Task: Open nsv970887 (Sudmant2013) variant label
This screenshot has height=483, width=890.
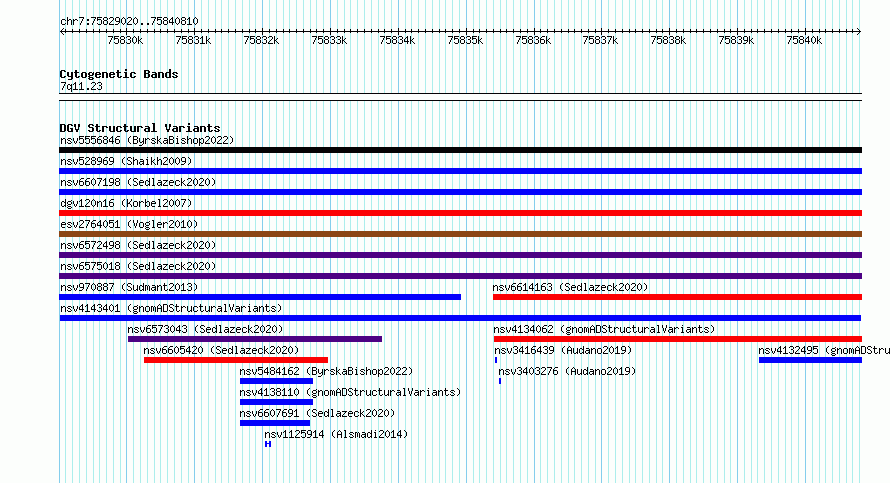Action: coord(129,287)
